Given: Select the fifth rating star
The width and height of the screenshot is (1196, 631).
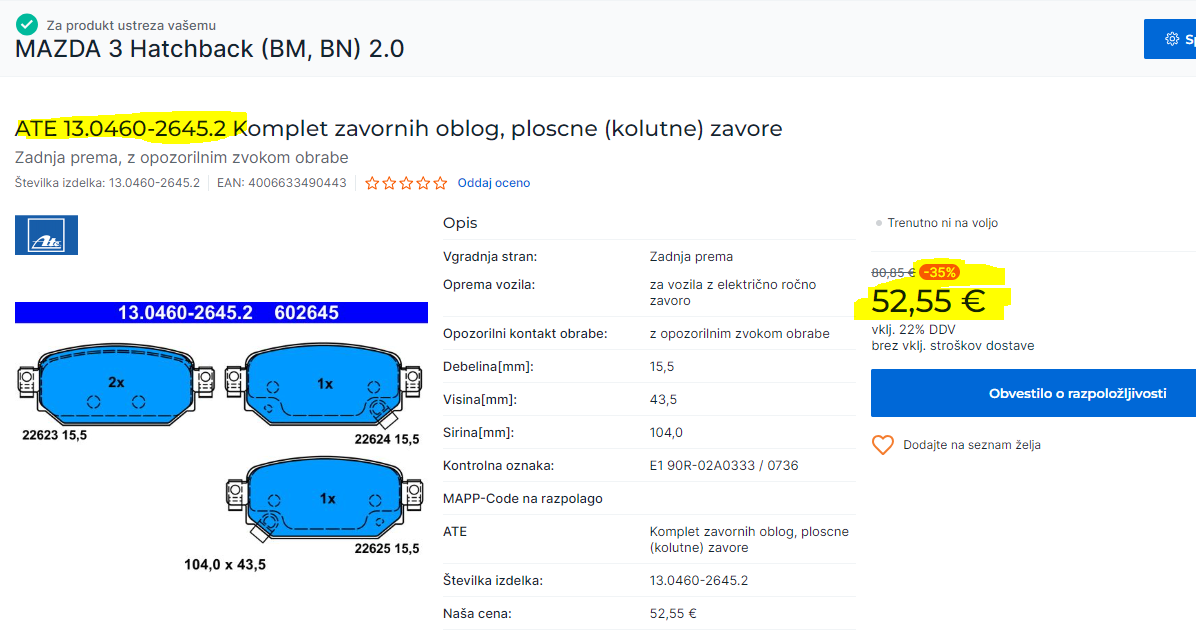Looking at the screenshot, I should pos(440,183).
